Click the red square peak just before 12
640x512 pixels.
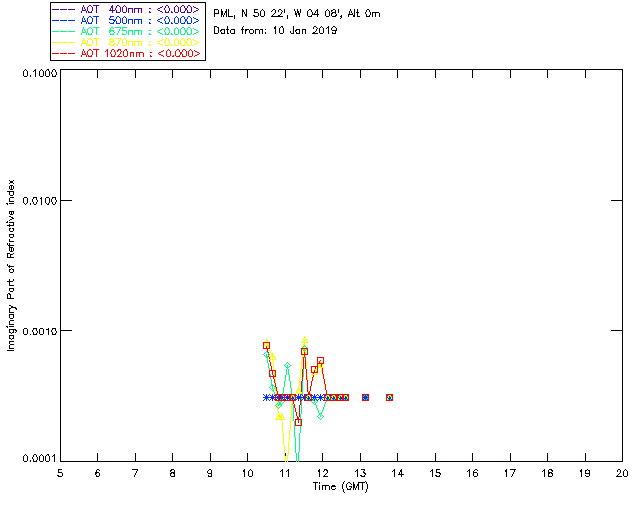tap(320, 361)
